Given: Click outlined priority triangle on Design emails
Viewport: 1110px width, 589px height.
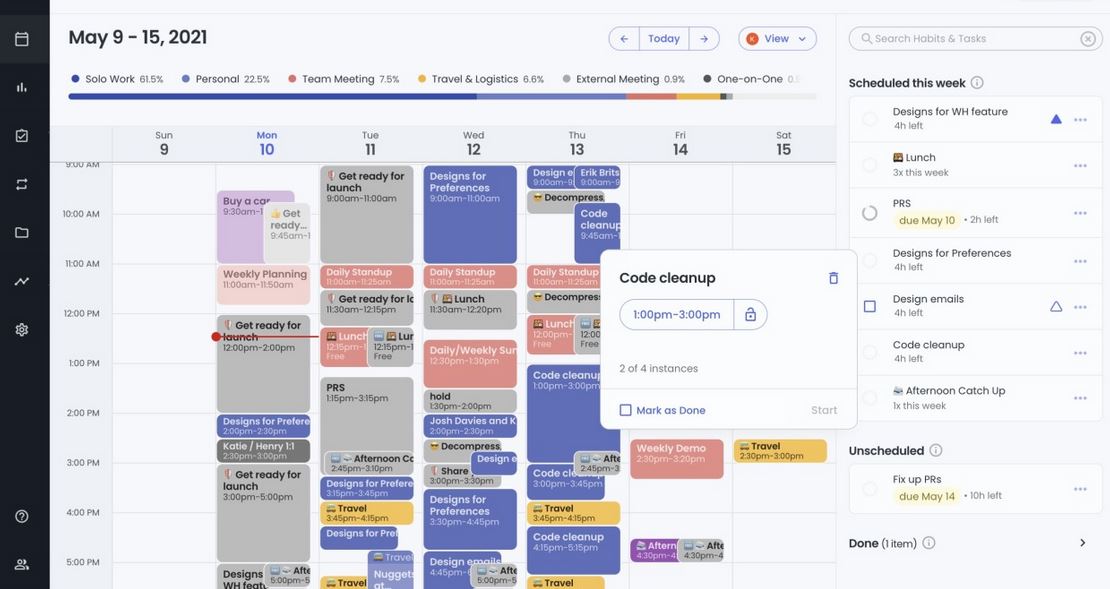Looking at the screenshot, I should pyautogui.click(x=1056, y=307).
